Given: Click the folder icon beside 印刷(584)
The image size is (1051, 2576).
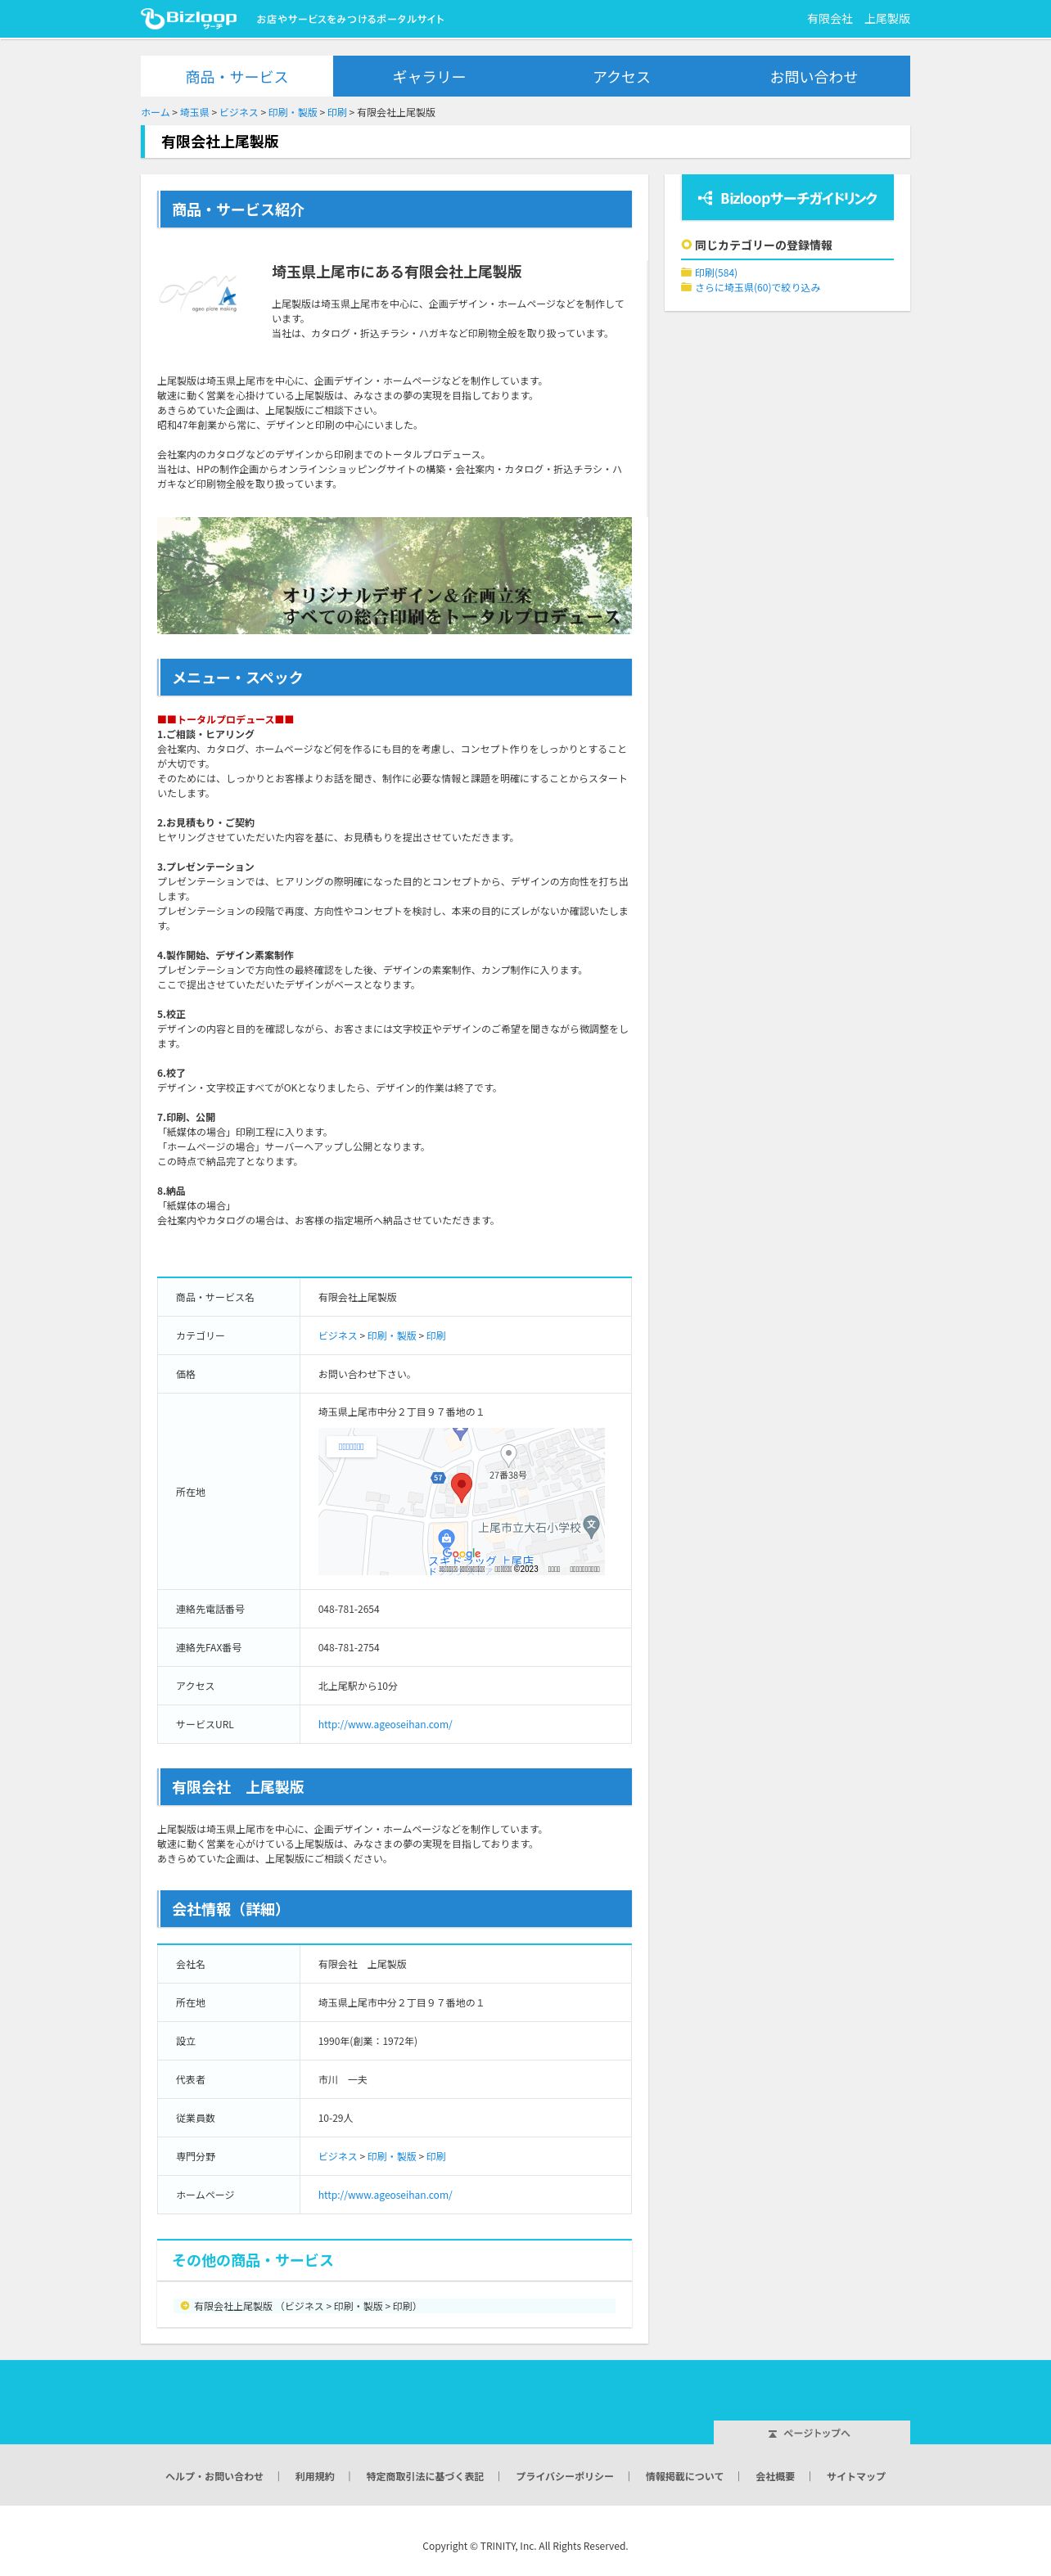Looking at the screenshot, I should [686, 272].
